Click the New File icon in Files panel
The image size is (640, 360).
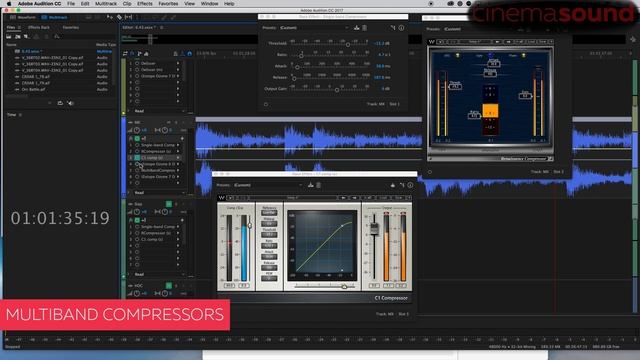(x=26, y=37)
